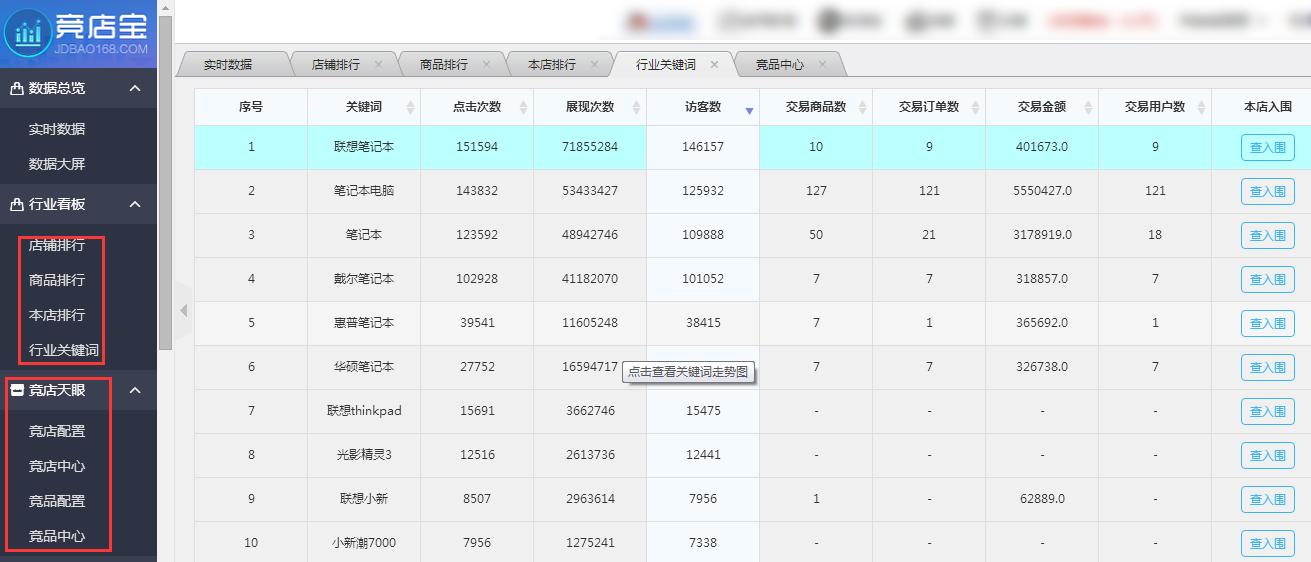This screenshot has width=1311, height=562.
Task: Click 查入围 for 惠普笔记本
Action: (1268, 324)
